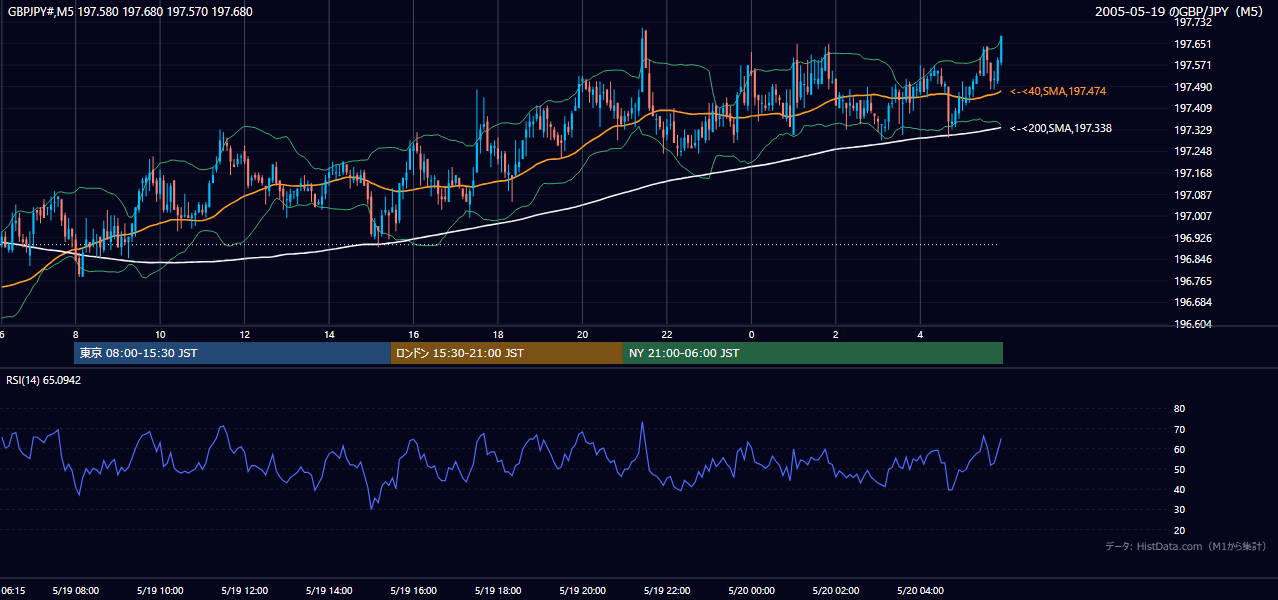Click the RSI scale 20 level label
This screenshot has width=1278, height=600.
1179,530
